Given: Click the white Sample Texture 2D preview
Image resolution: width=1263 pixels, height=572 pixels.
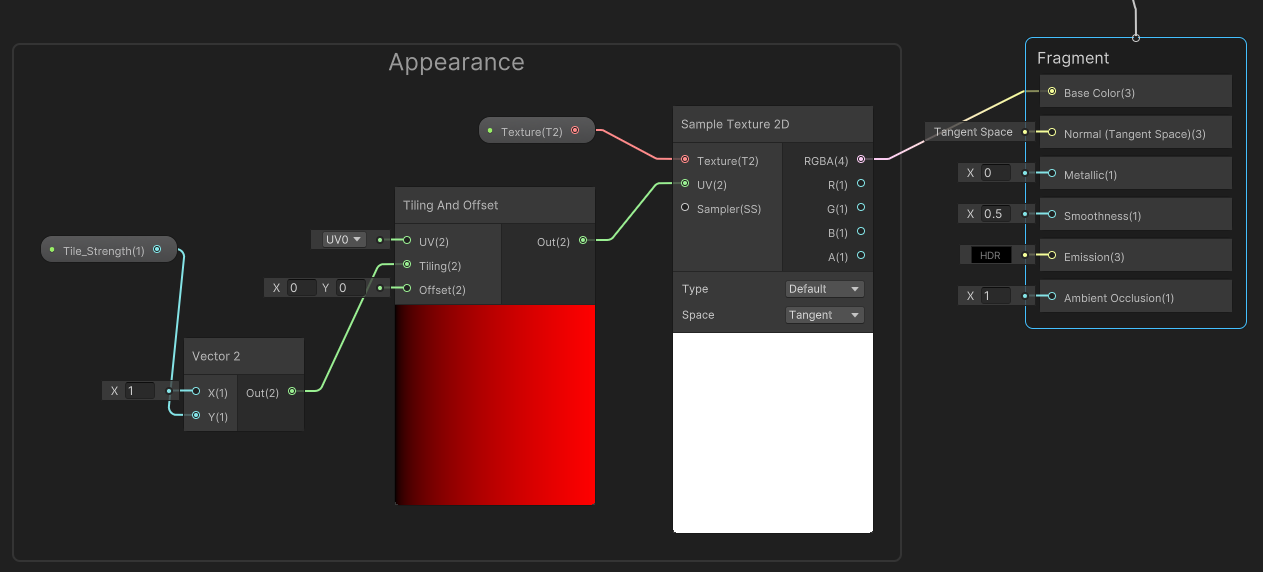Looking at the screenshot, I should click(773, 433).
